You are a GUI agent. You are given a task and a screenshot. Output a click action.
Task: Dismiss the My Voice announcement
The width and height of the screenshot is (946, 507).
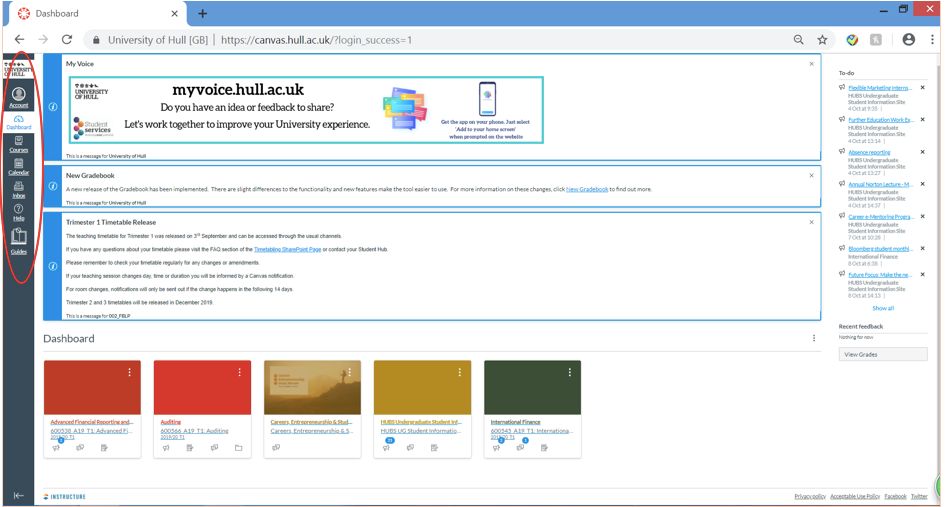coord(811,63)
